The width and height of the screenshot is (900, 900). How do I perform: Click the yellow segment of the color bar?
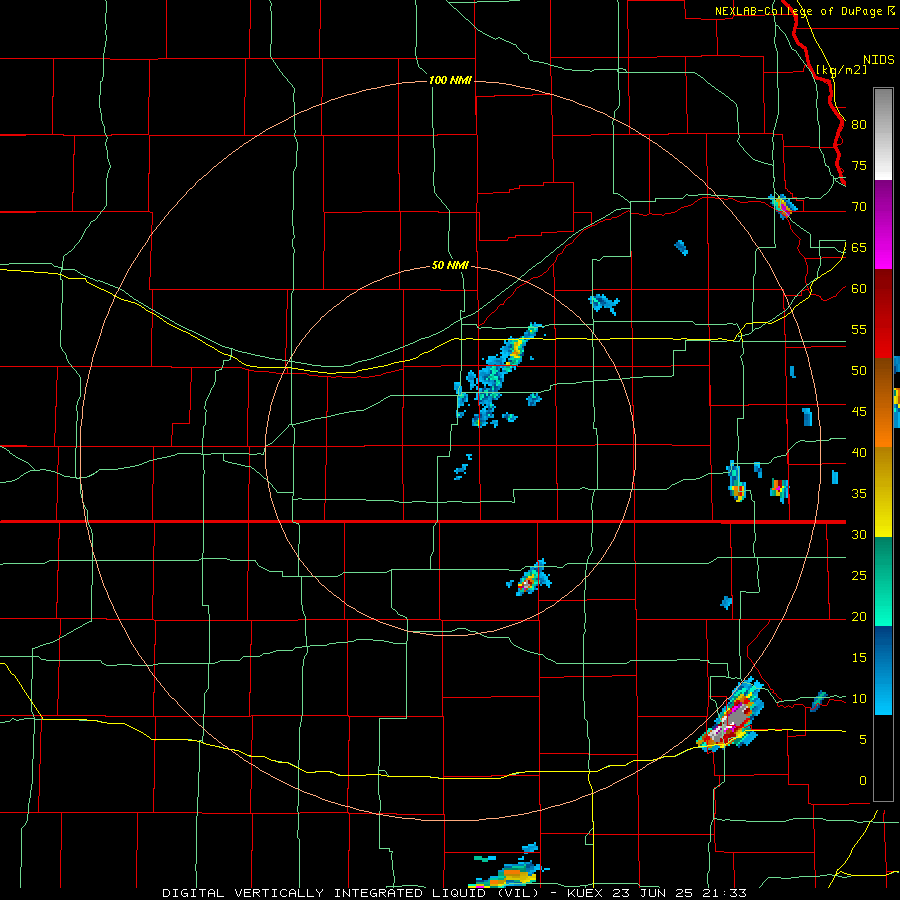point(883,492)
